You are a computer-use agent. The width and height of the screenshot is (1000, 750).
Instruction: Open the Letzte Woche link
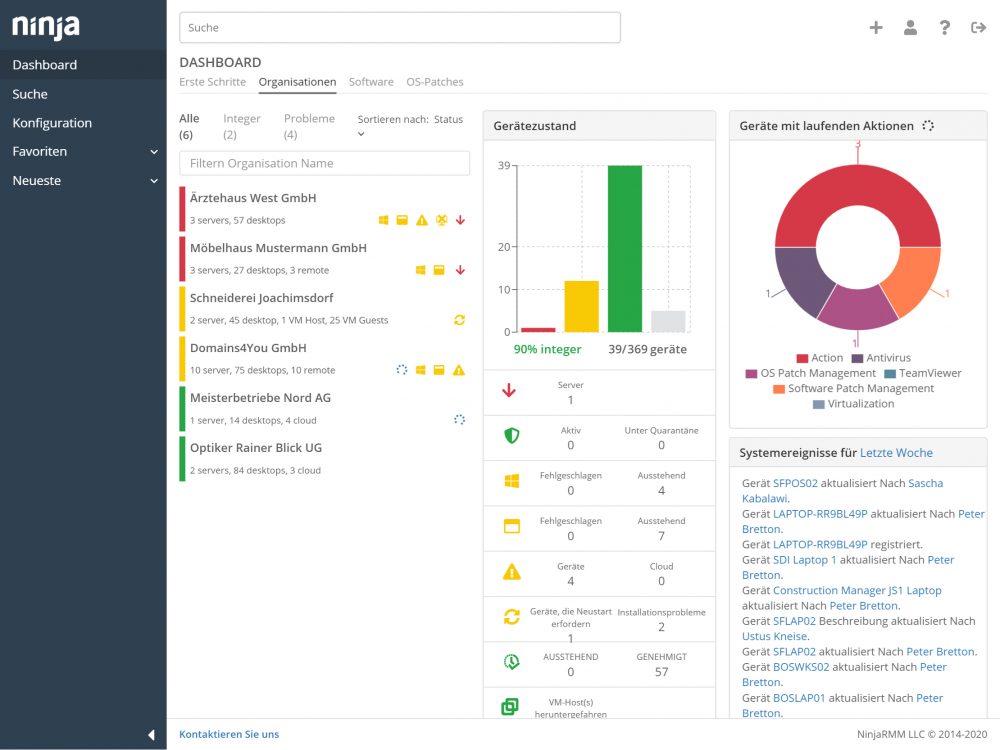[x=896, y=453]
